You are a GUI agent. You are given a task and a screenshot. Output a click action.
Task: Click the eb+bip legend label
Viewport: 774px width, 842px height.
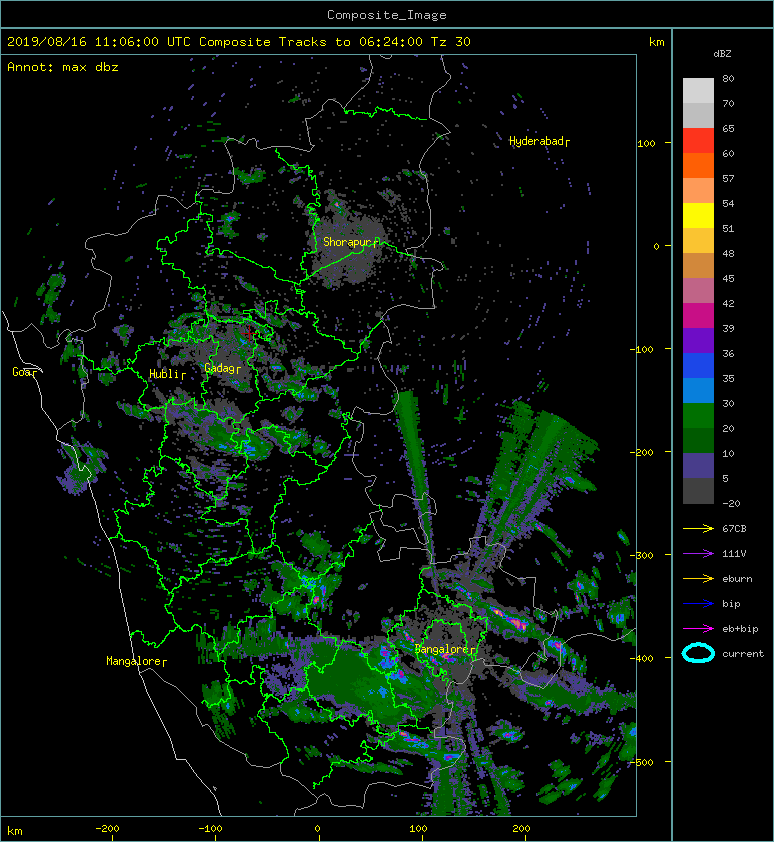[x=740, y=629]
